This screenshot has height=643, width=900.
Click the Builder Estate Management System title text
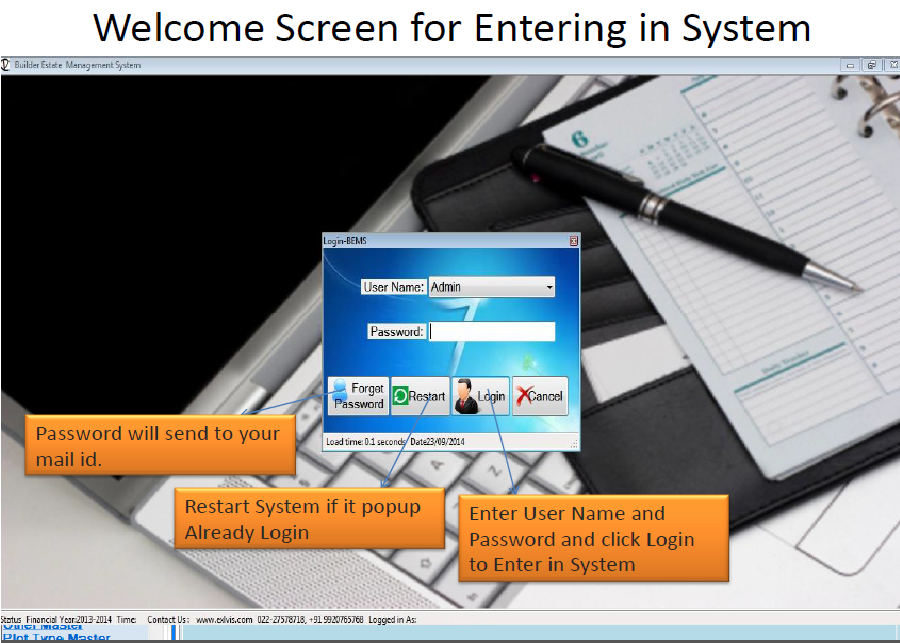[x=77, y=65]
